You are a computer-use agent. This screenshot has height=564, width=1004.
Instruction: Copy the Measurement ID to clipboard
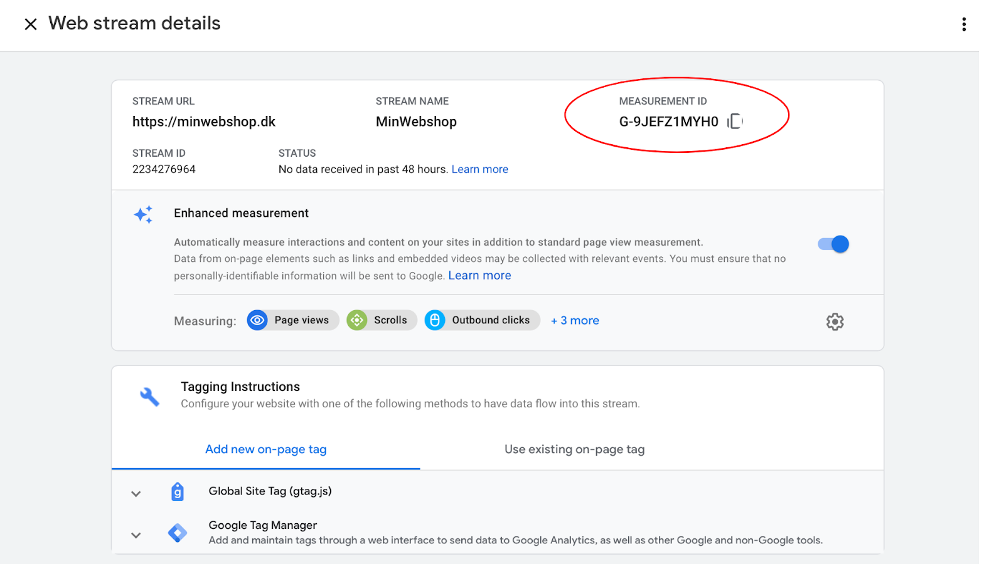coord(735,121)
